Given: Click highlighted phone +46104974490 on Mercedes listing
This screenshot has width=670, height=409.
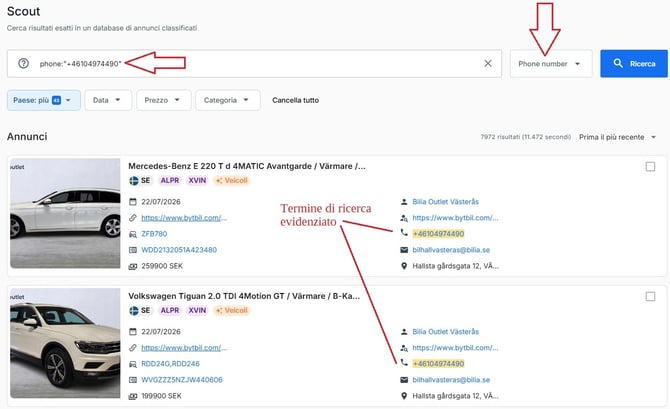Looking at the screenshot, I should pyautogui.click(x=438, y=234).
